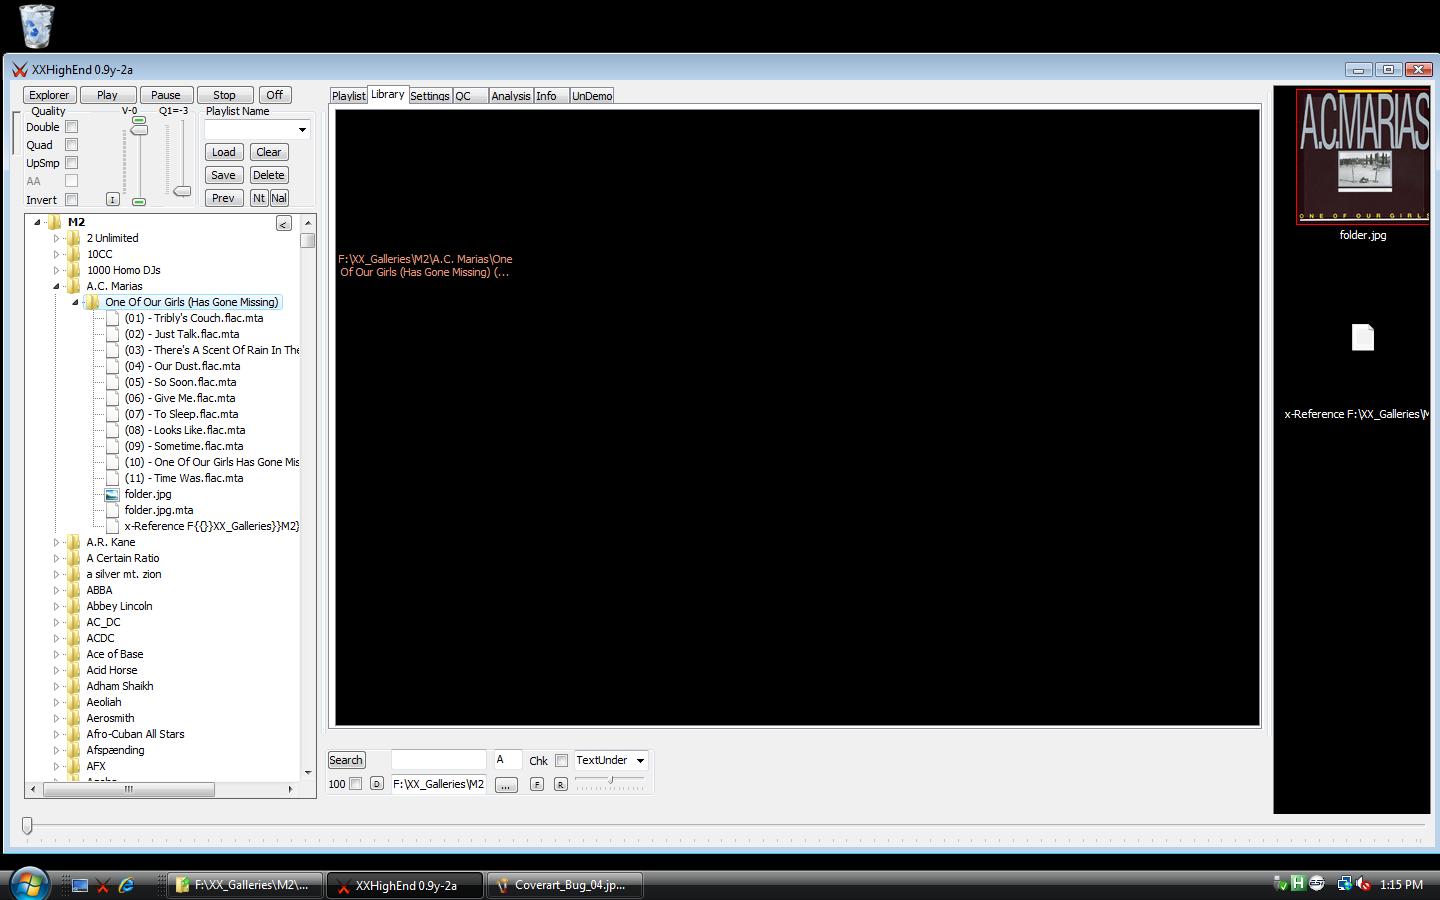Toggle the UpSmp checkbox
This screenshot has height=900, width=1440.
pyautogui.click(x=71, y=163)
